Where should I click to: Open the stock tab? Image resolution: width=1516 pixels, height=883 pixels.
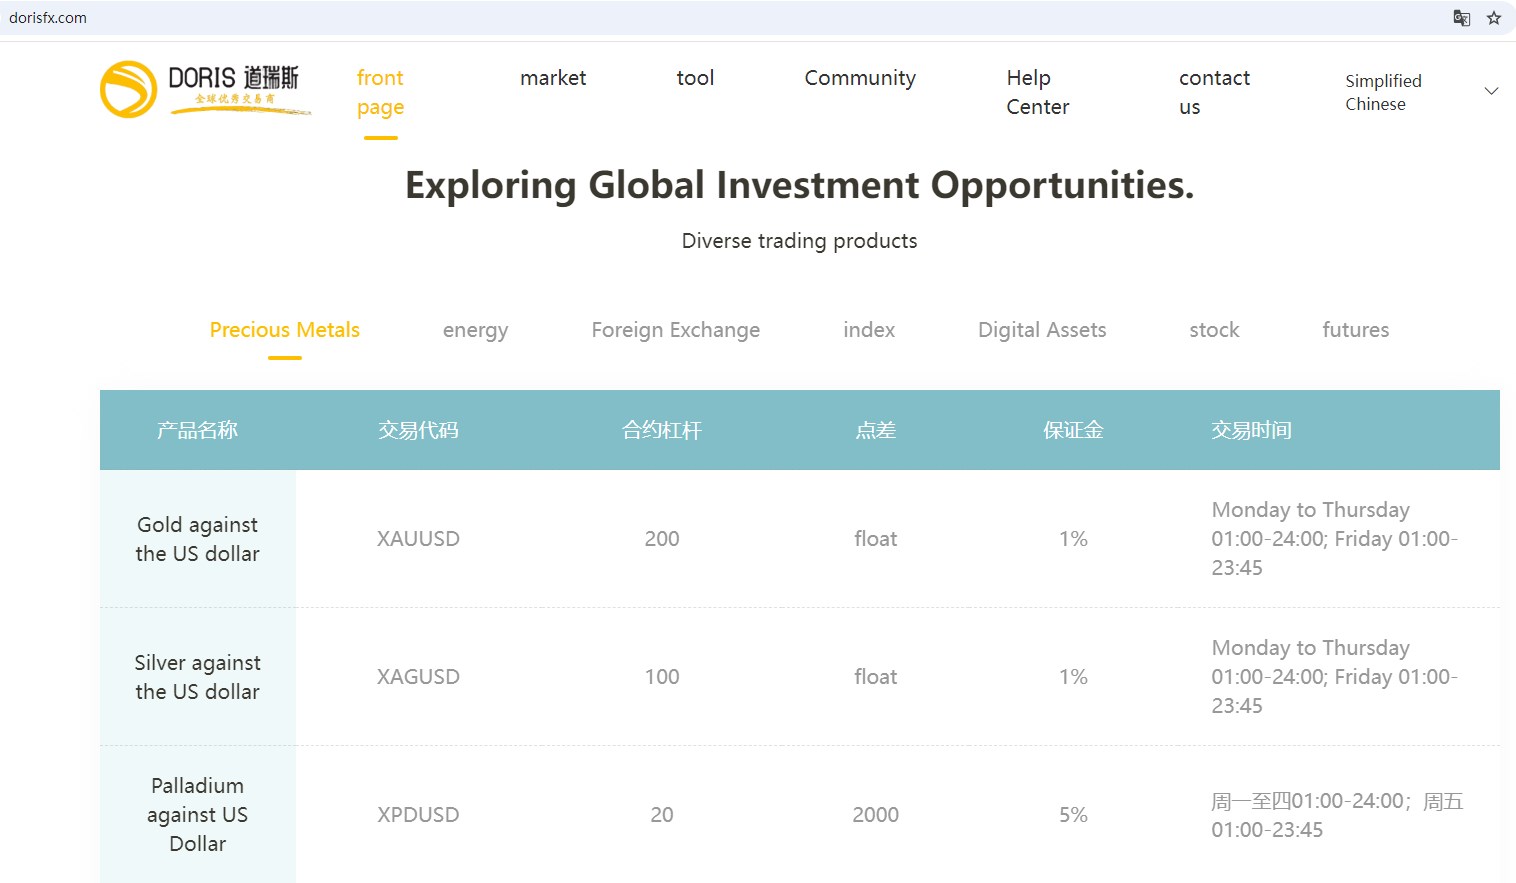[x=1214, y=330]
